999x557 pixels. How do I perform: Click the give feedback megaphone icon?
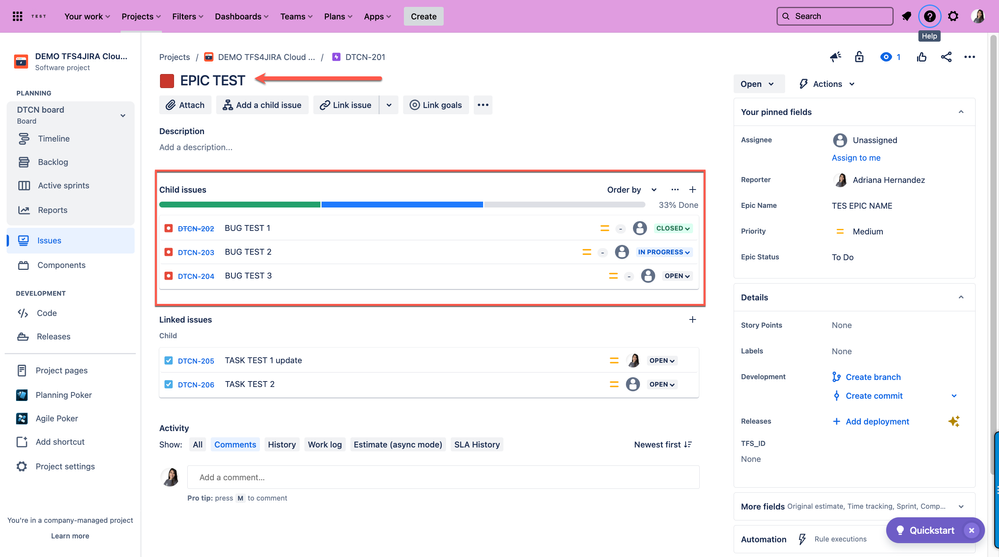[835, 57]
